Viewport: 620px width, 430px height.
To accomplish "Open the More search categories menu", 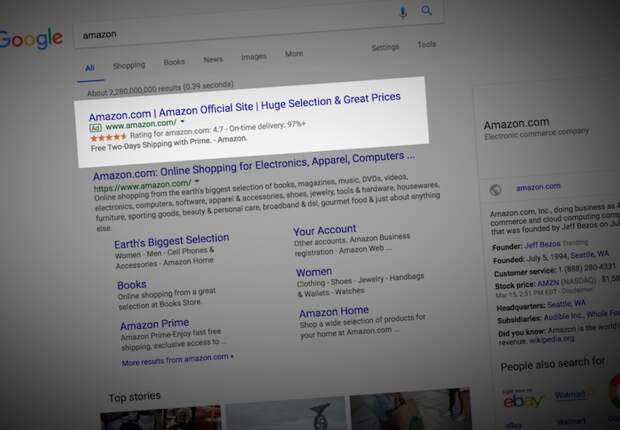I will (293, 54).
